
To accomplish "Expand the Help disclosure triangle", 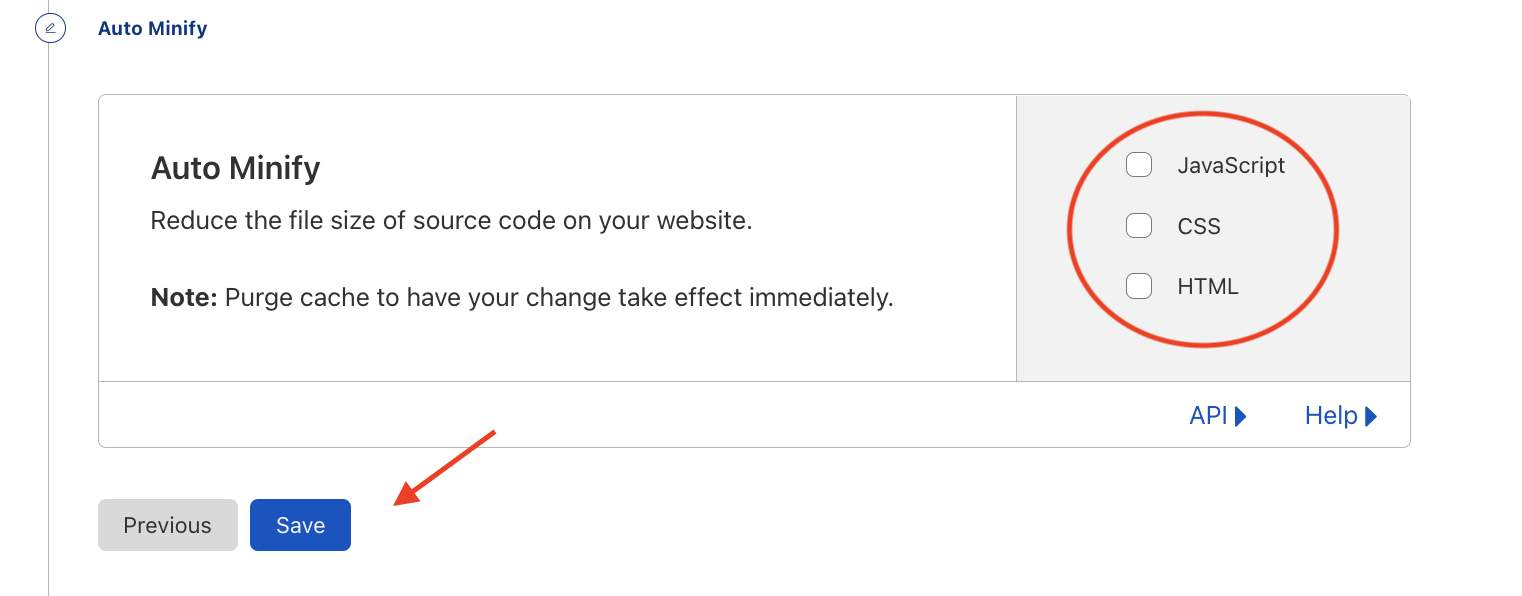I will tap(1371, 416).
